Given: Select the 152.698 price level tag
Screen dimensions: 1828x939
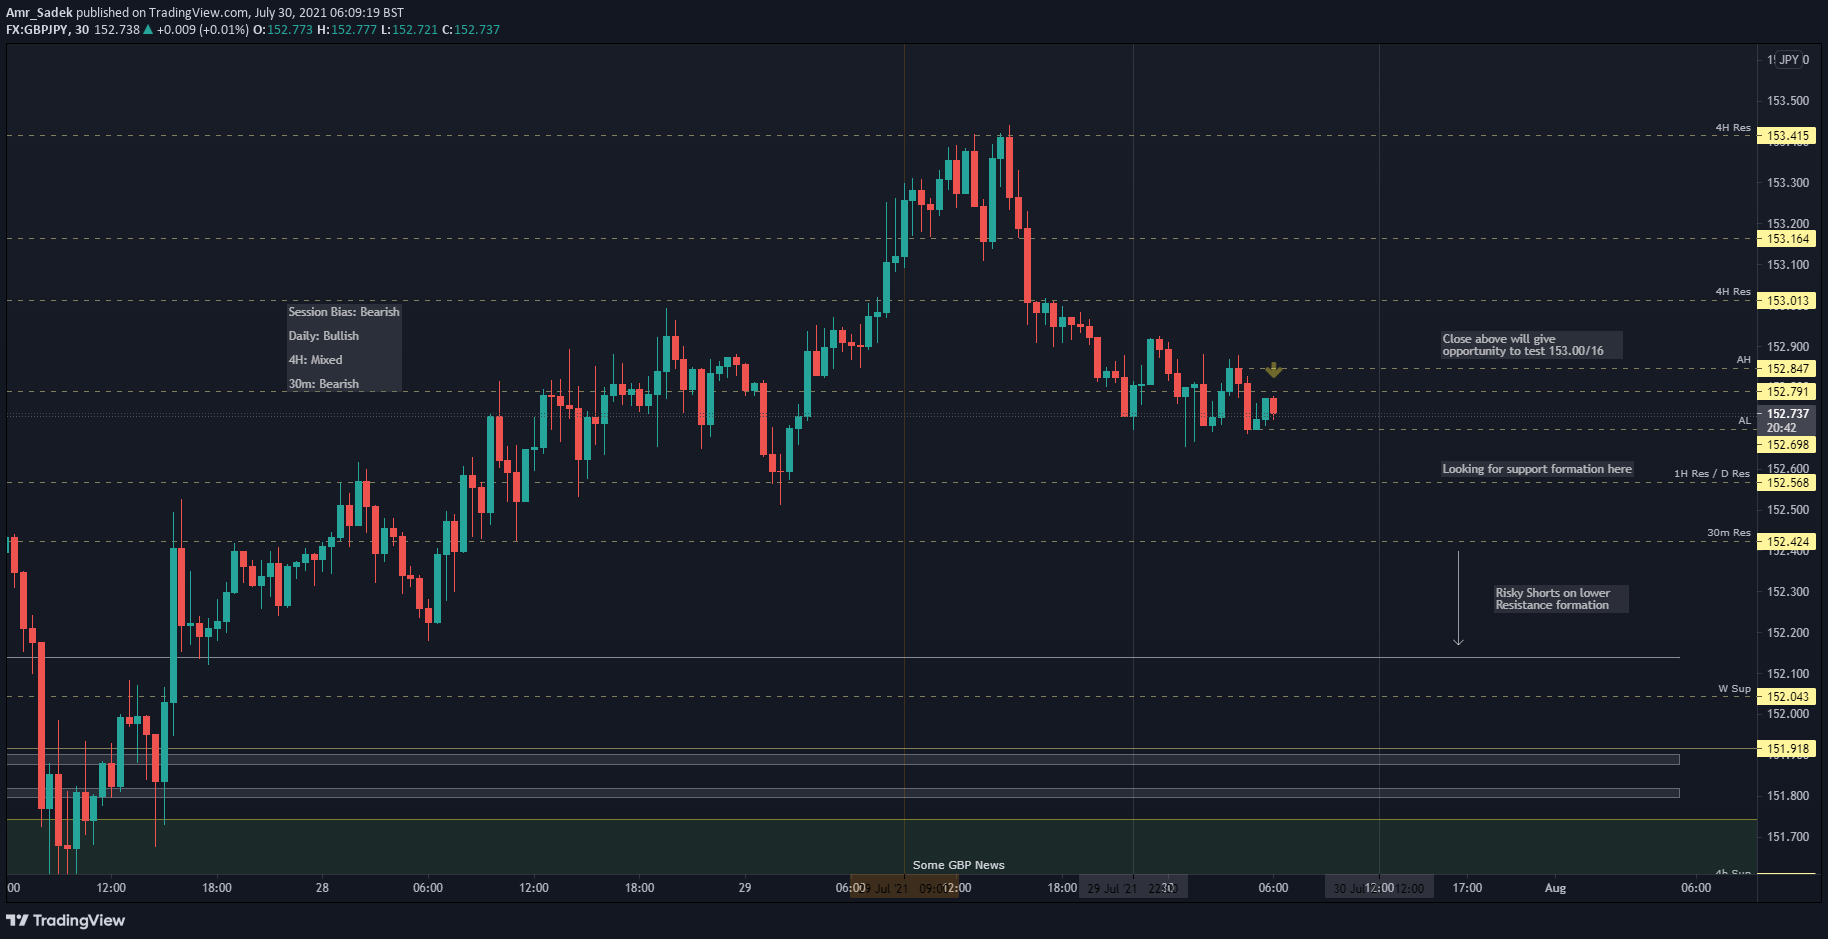Looking at the screenshot, I should coord(1787,445).
